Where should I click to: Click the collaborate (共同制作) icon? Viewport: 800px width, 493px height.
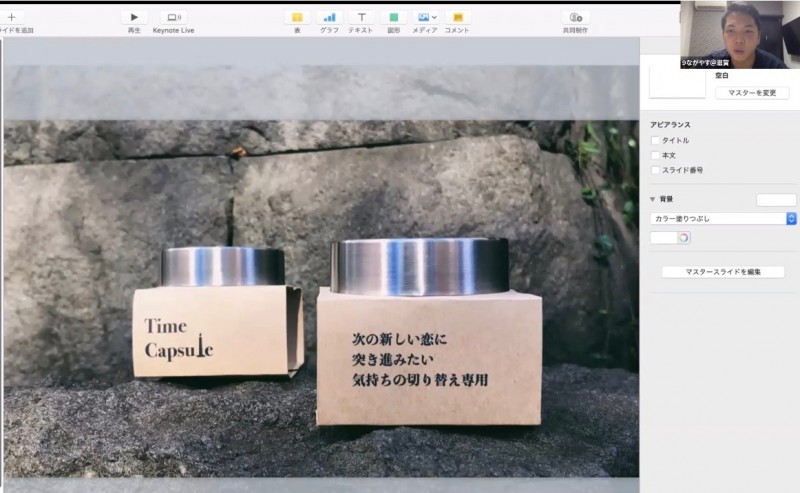575,17
